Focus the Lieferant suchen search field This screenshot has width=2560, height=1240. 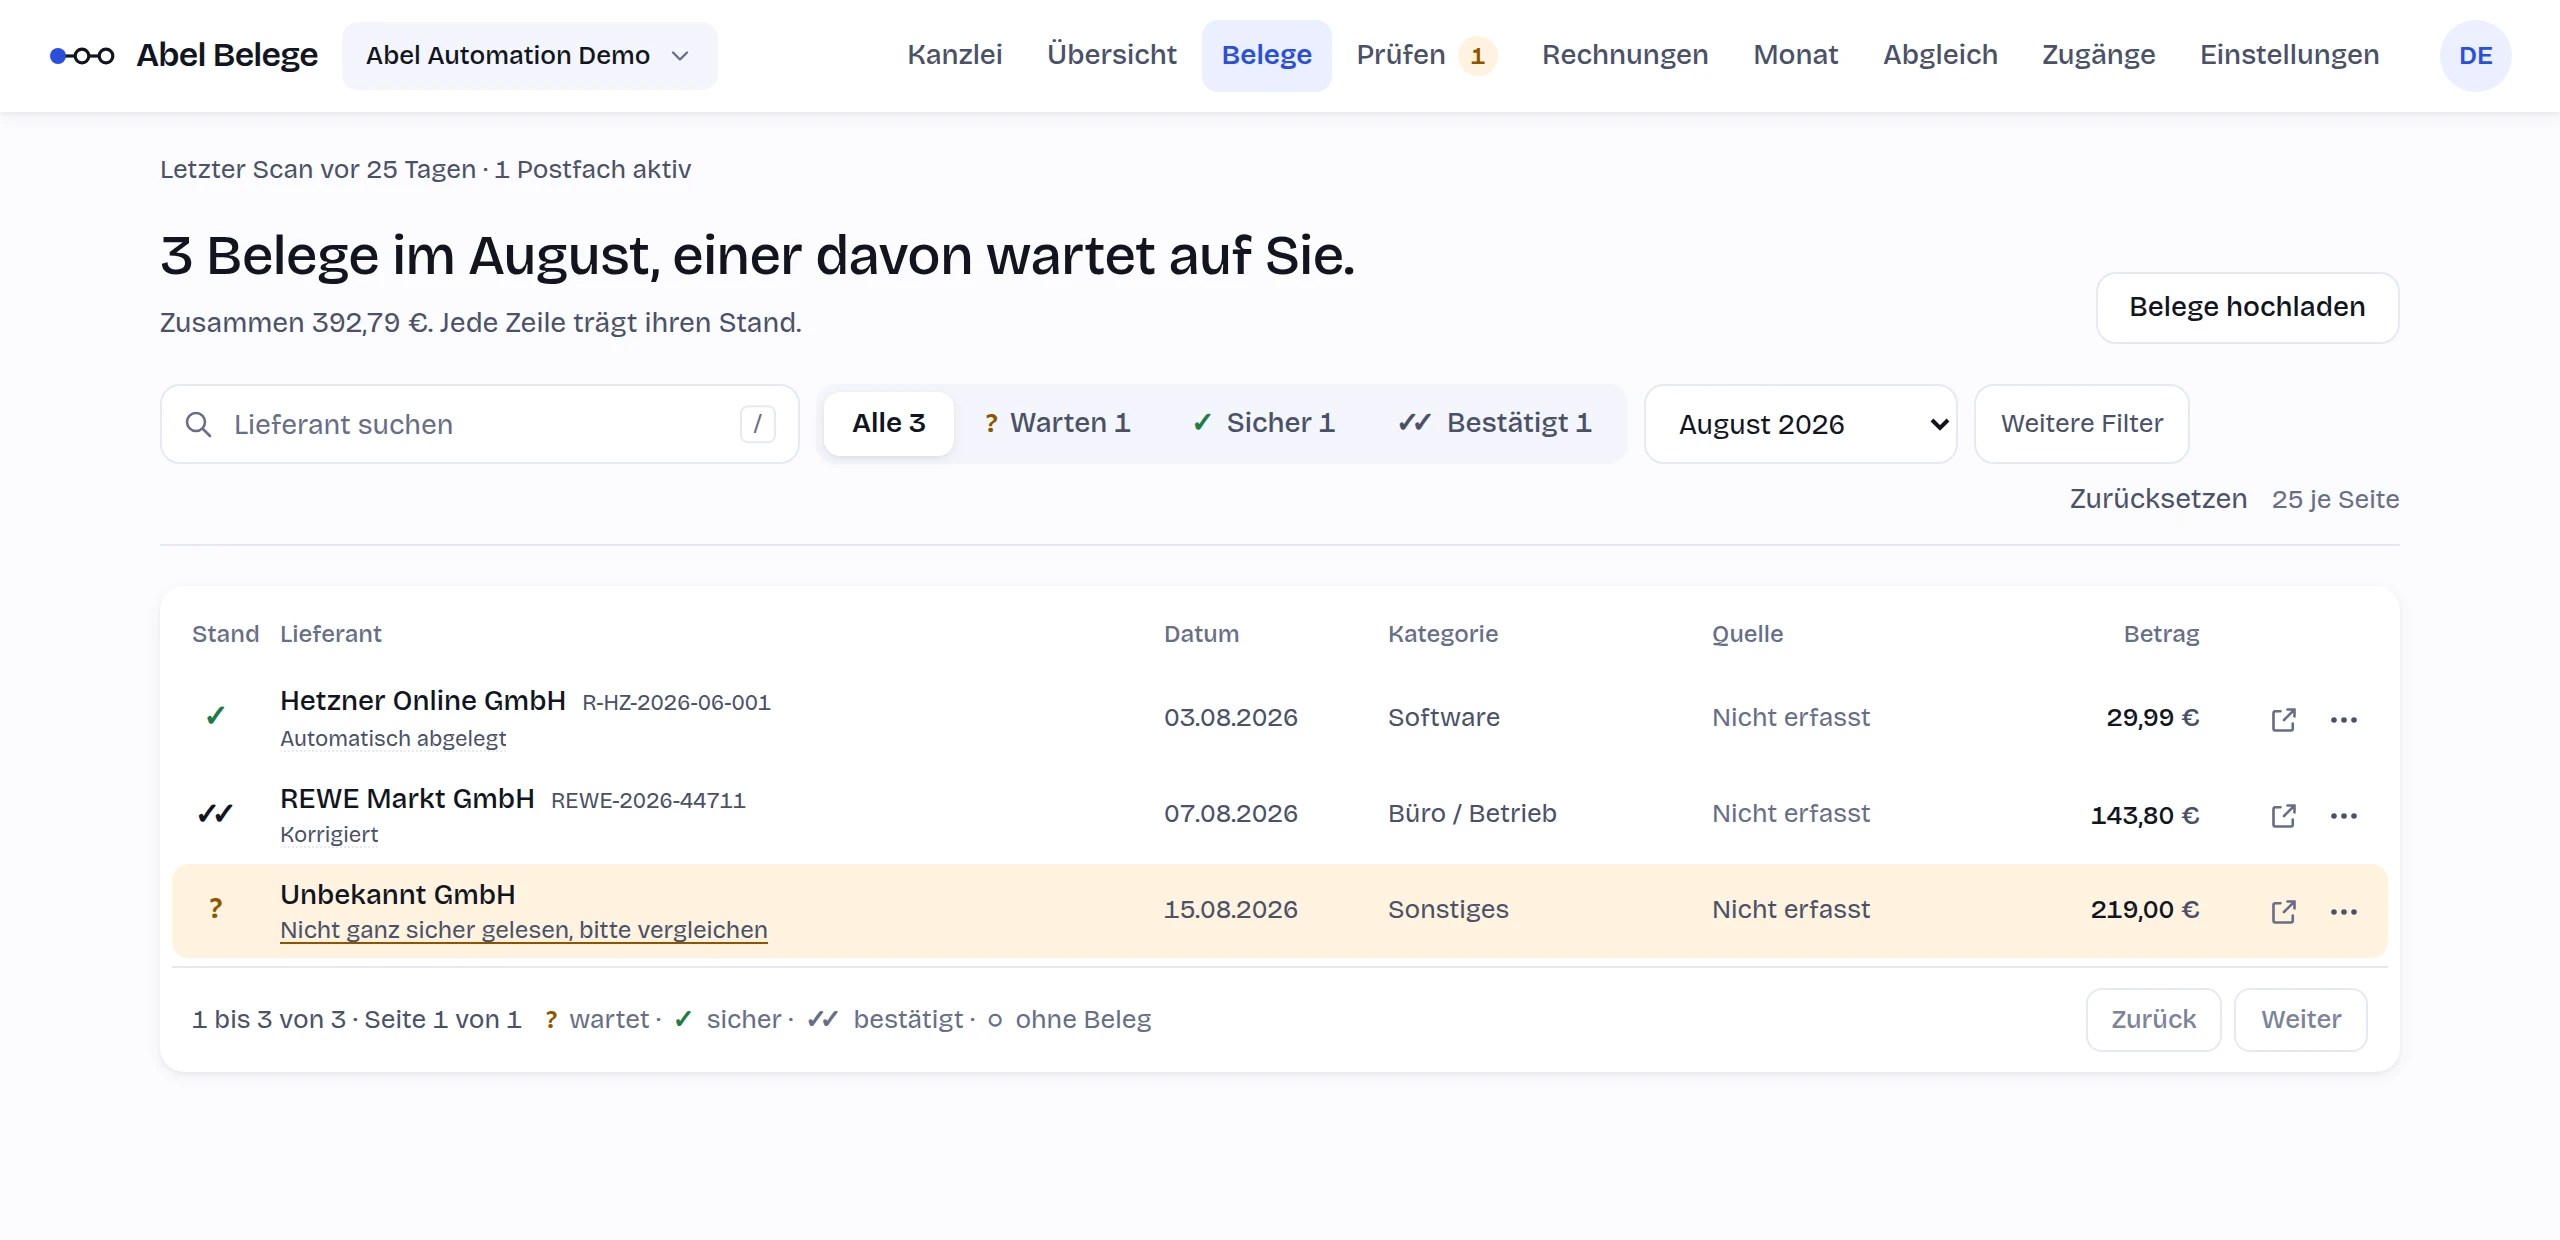[x=479, y=424]
